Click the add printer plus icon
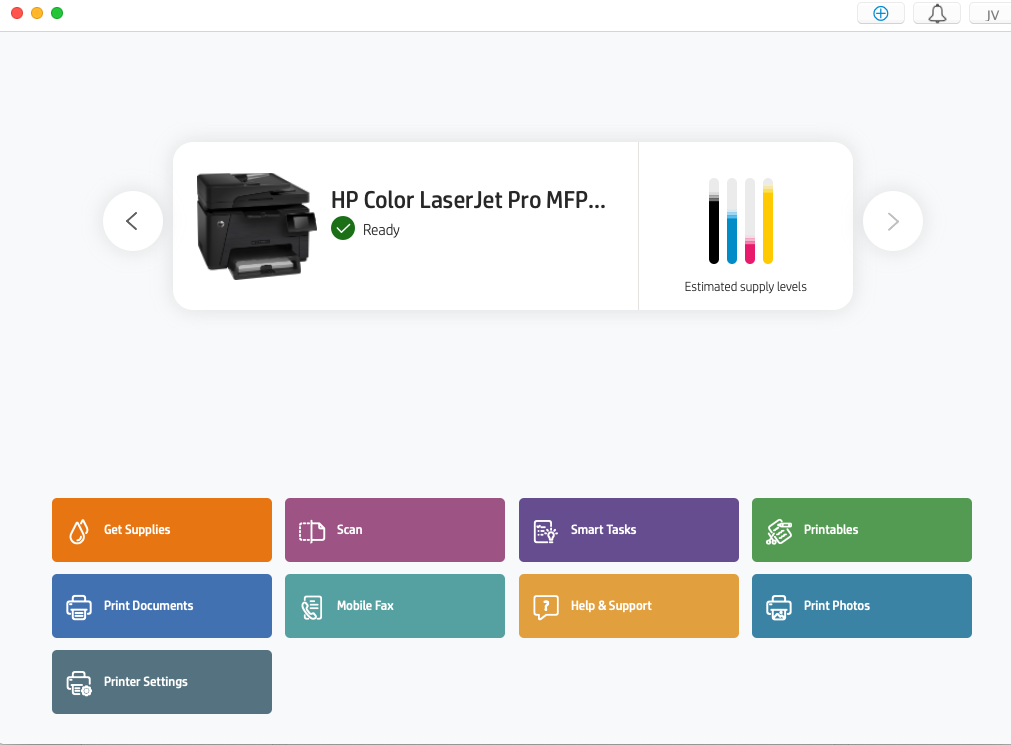Image resolution: width=1011 pixels, height=745 pixels. 880,14
